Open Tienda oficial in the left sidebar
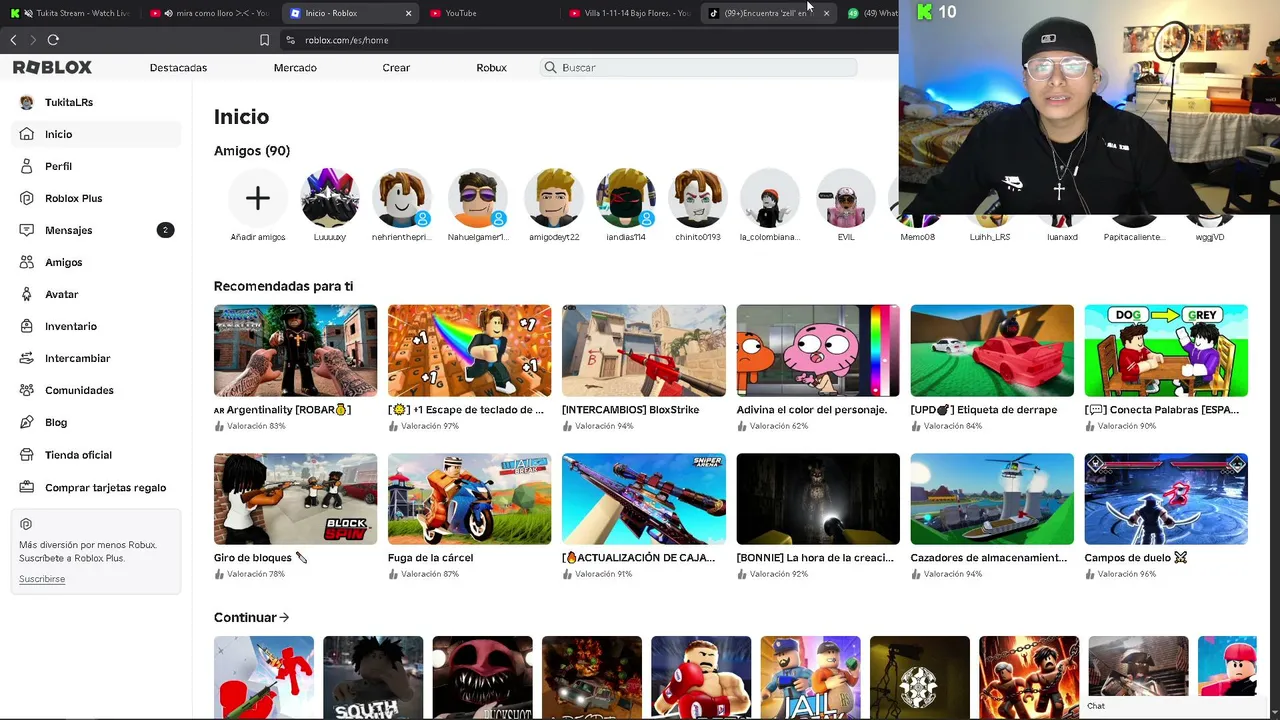1280x720 pixels. (96, 455)
